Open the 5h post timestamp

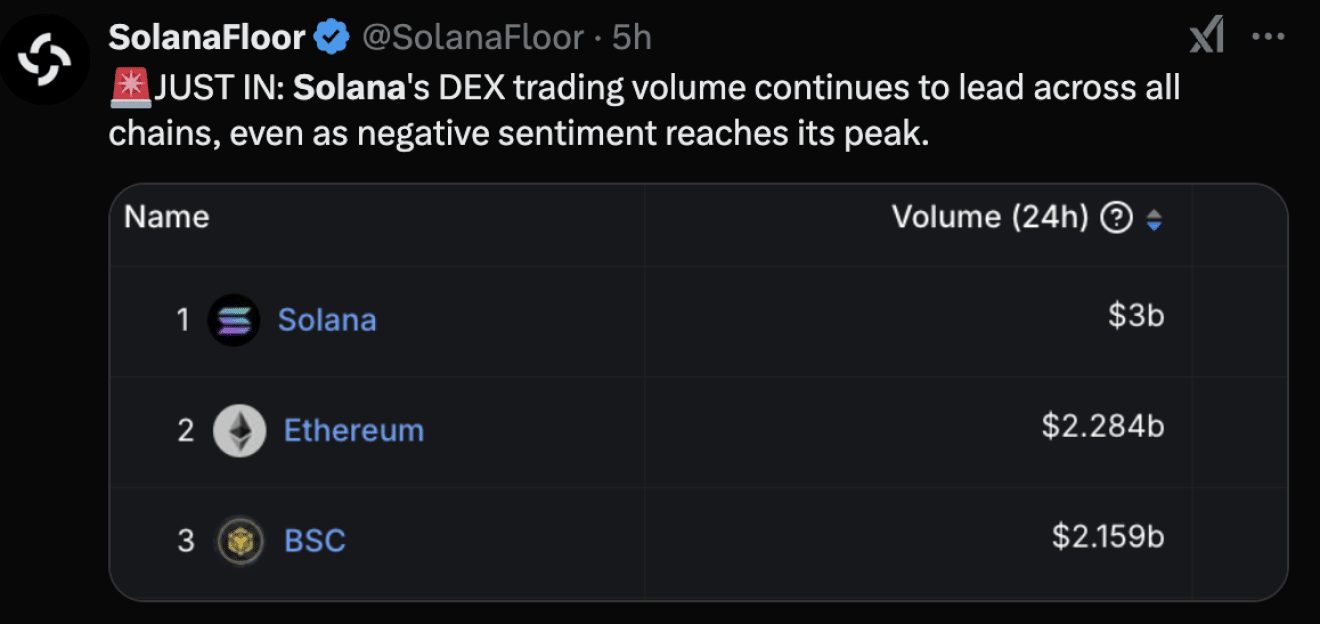click(632, 38)
